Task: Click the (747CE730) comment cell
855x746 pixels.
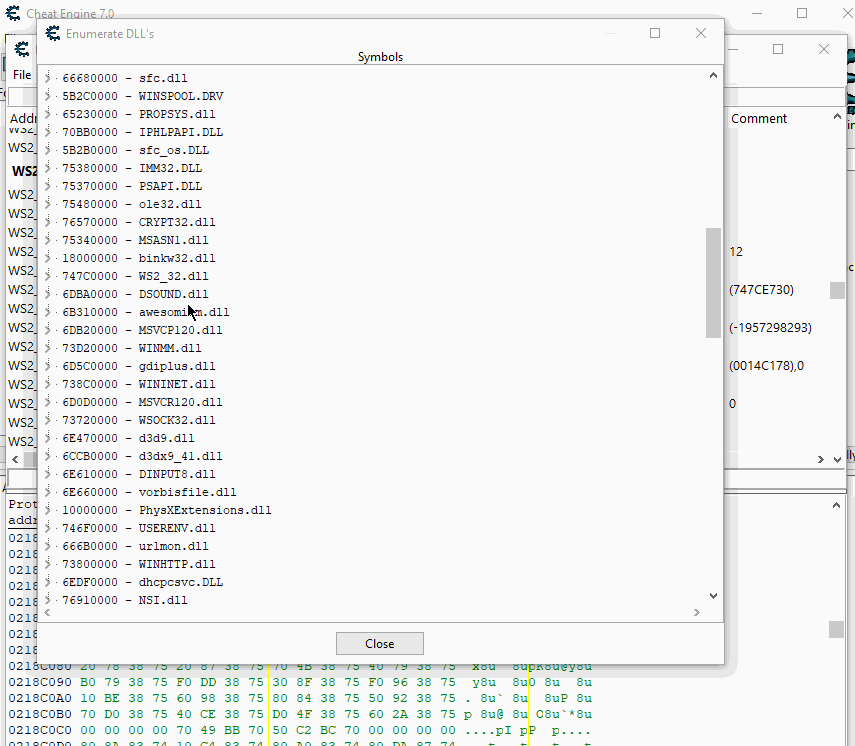Action: coord(761,290)
